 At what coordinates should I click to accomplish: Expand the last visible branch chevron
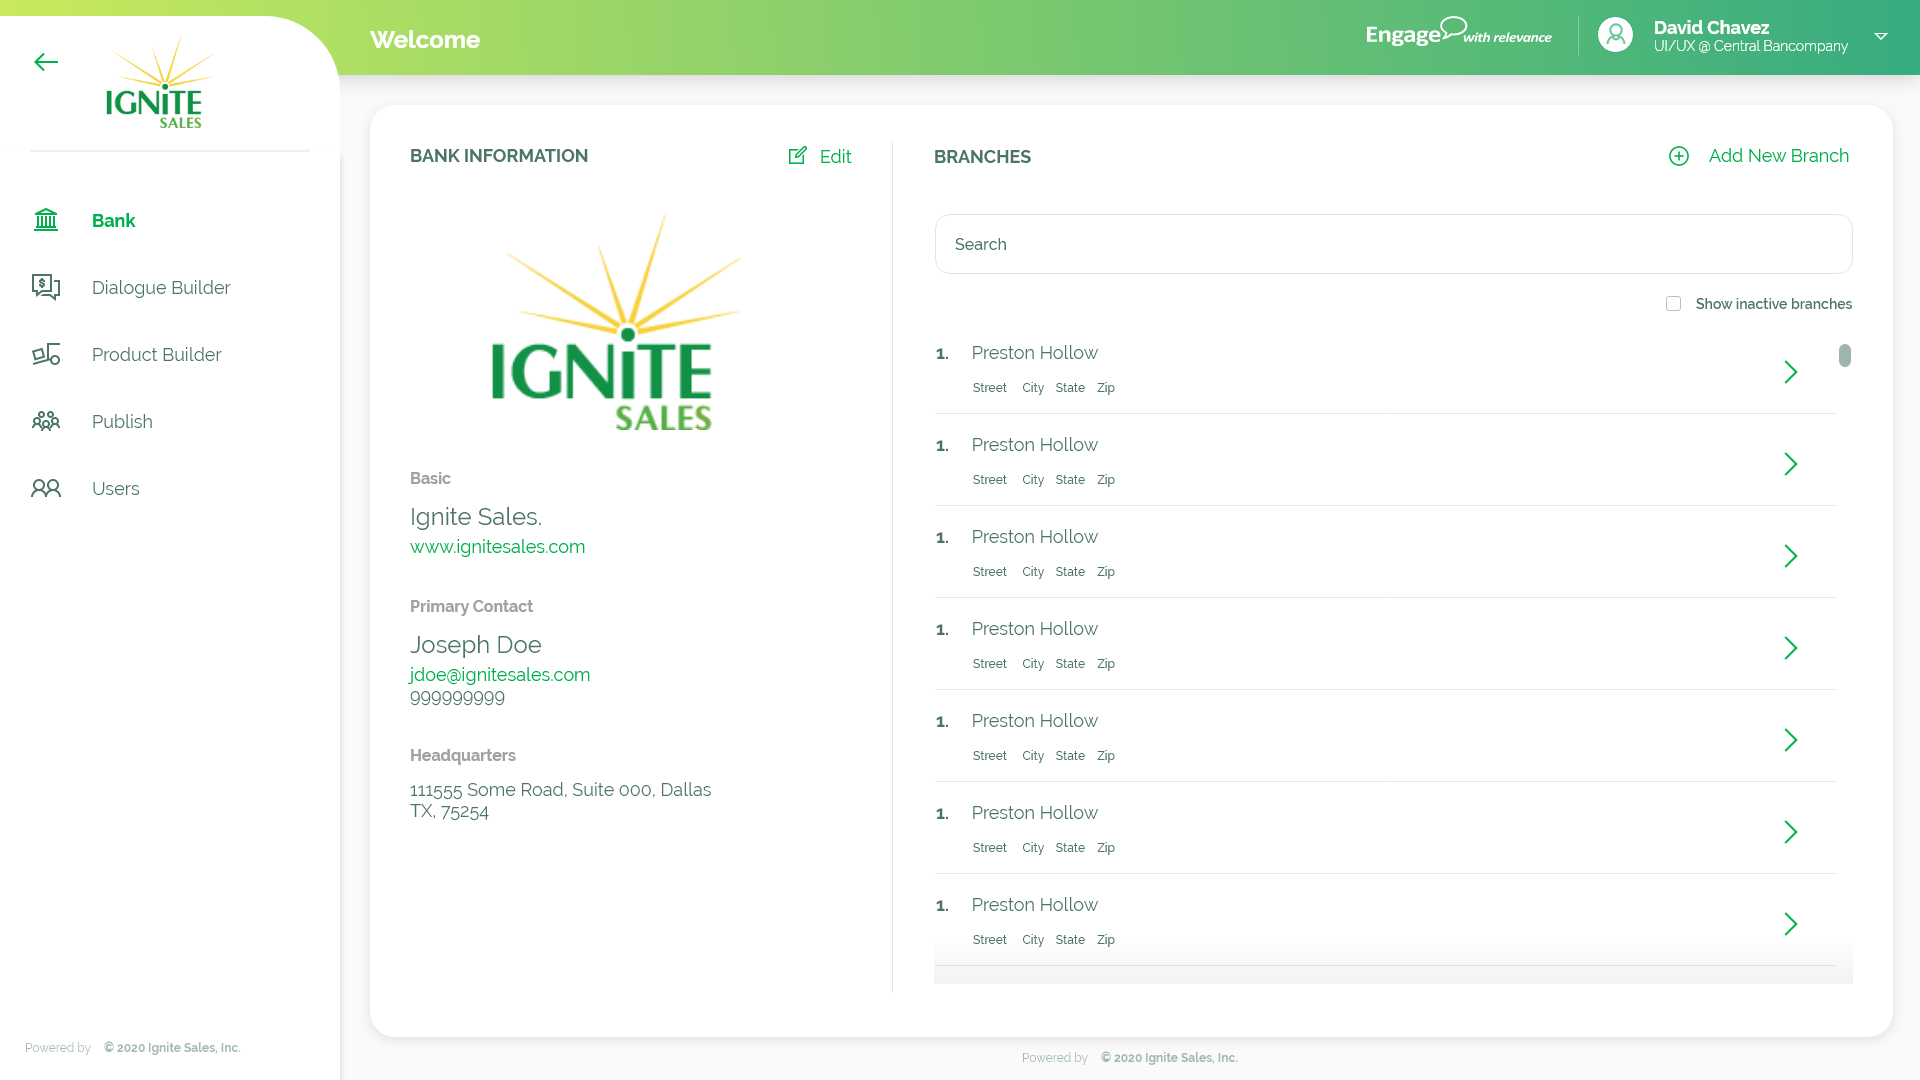[1791, 924]
